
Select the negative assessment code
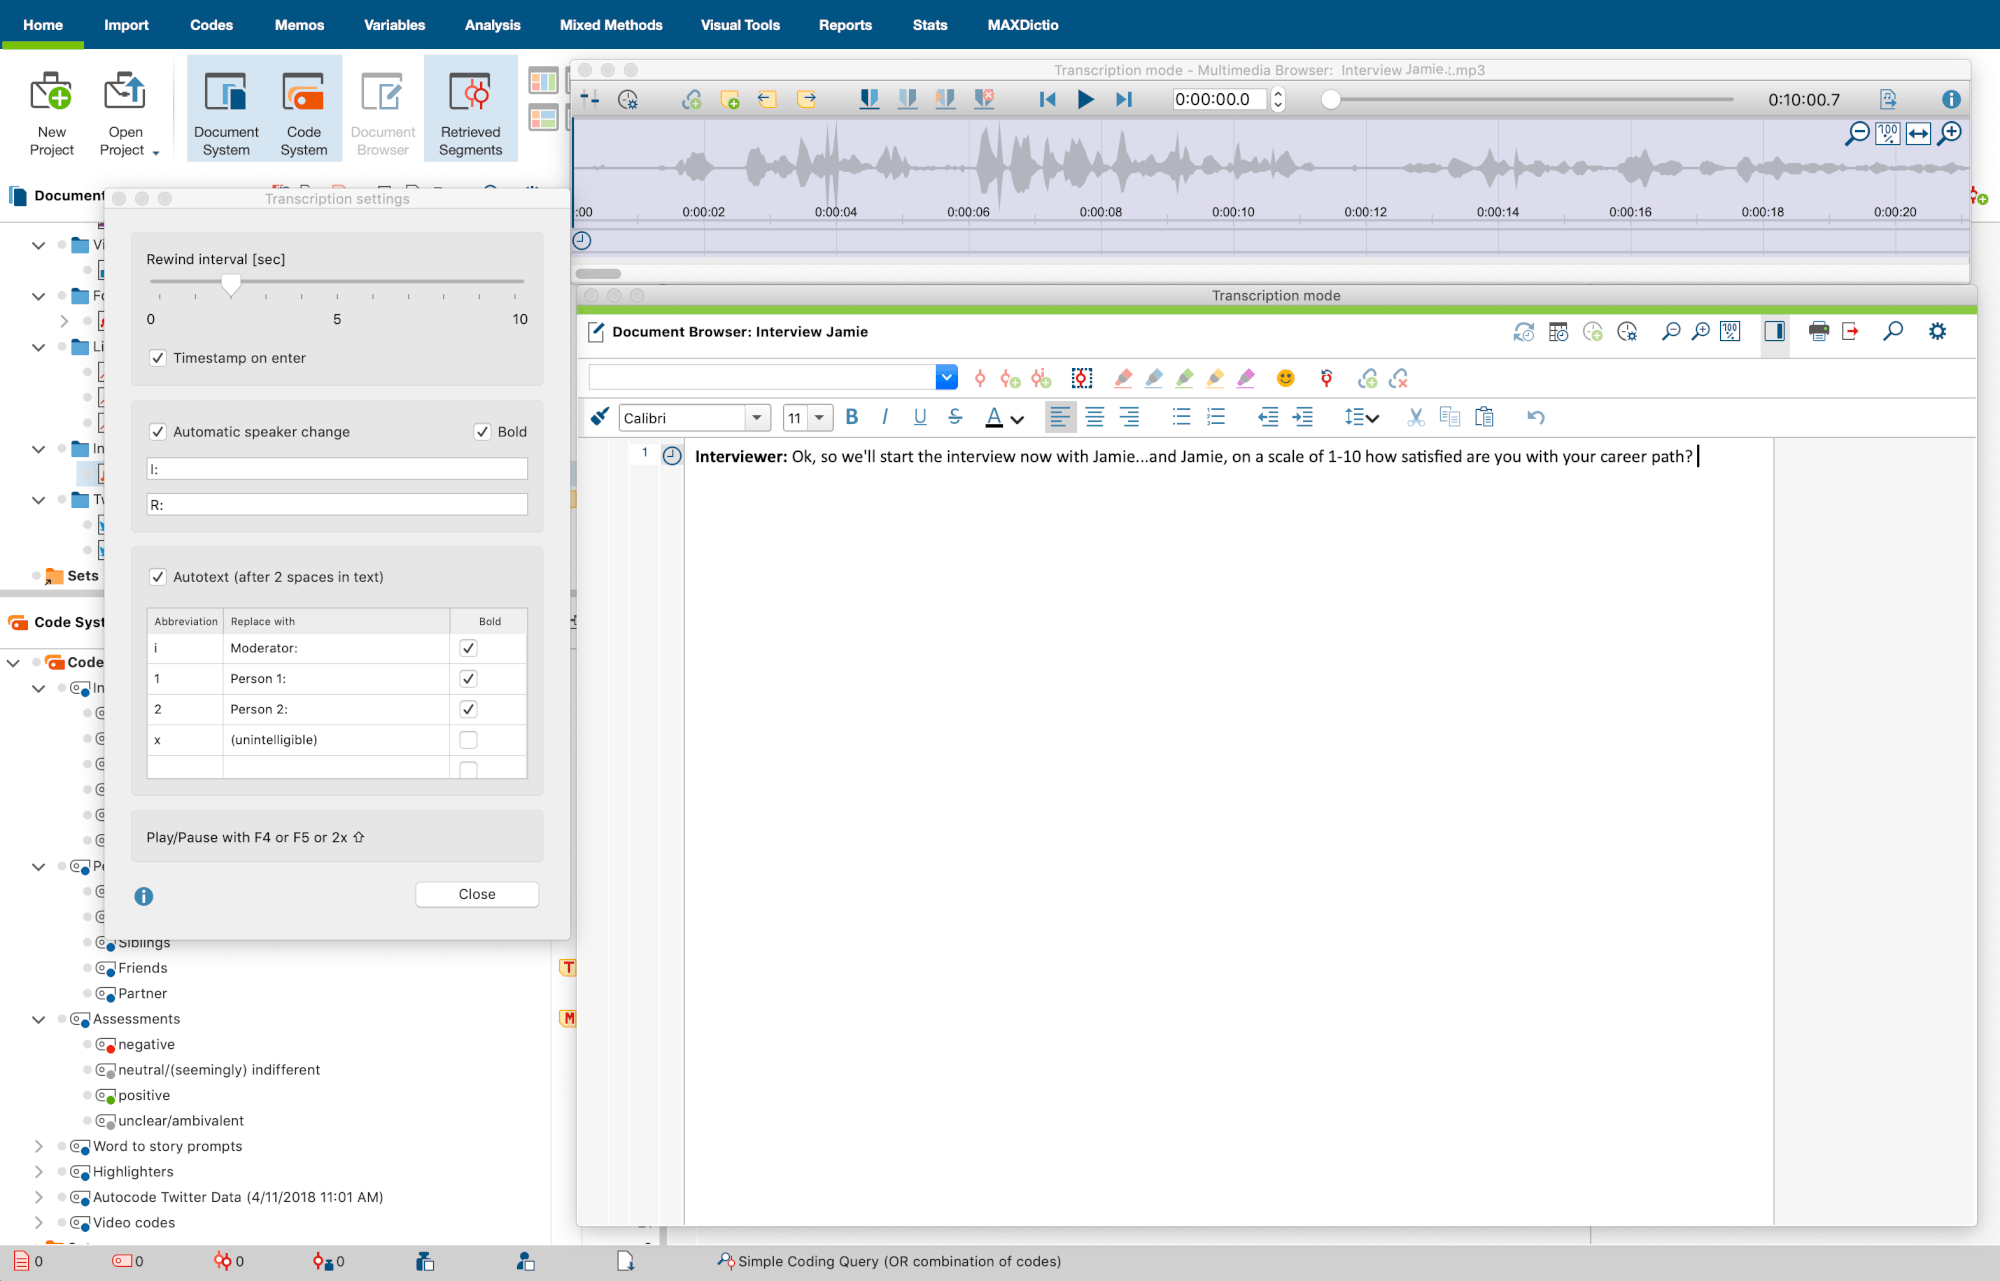click(x=146, y=1044)
